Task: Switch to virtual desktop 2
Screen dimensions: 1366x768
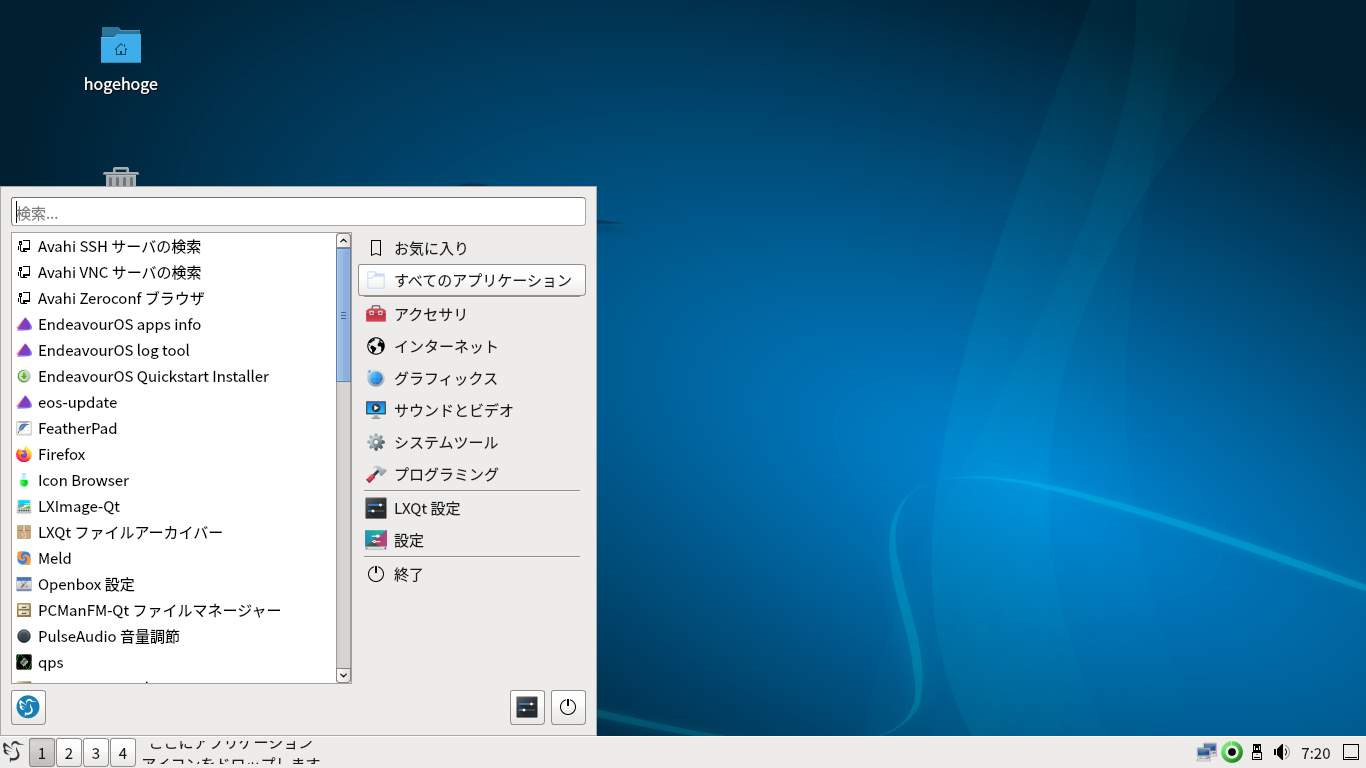Action: pyautogui.click(x=69, y=753)
